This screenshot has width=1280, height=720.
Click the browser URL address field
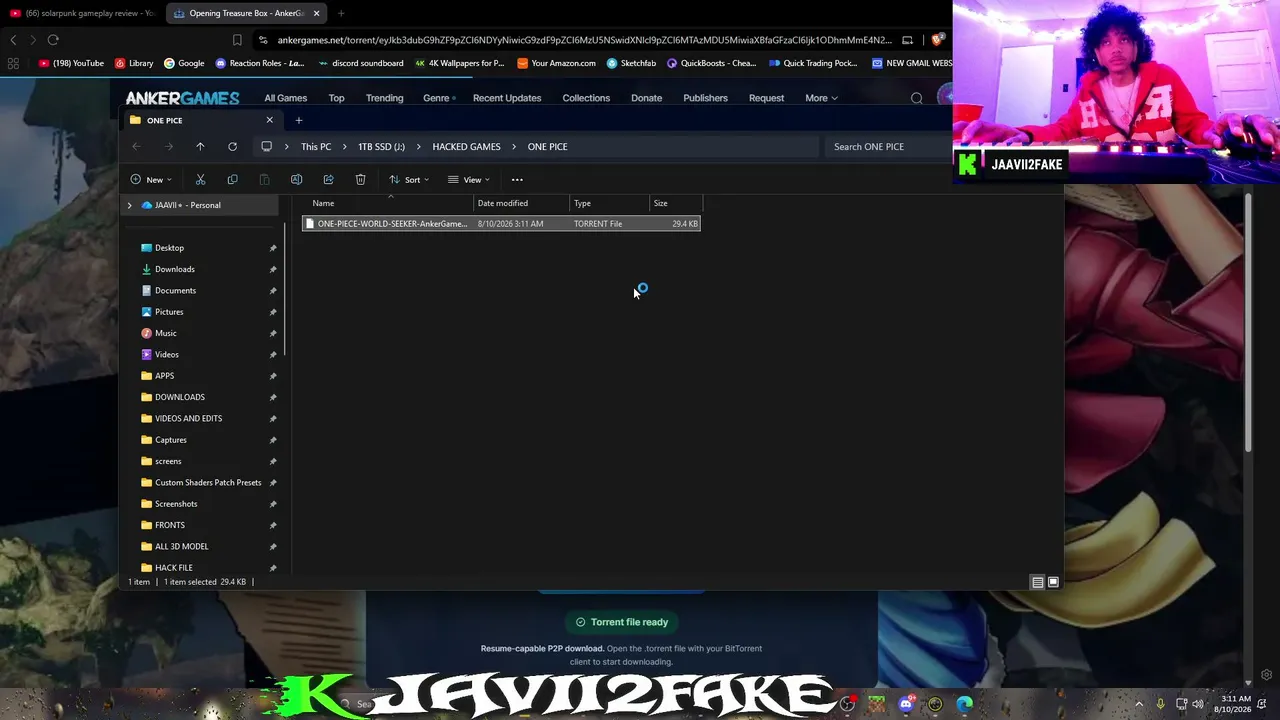pyautogui.click(x=584, y=40)
